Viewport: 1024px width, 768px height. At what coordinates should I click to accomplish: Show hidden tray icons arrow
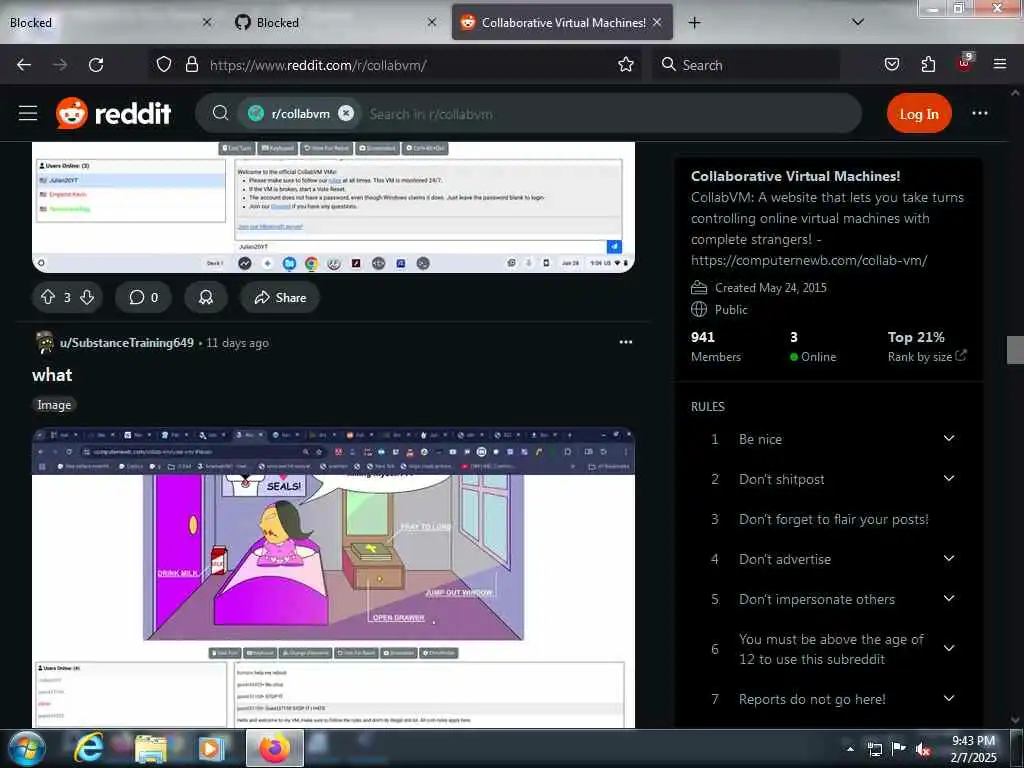pos(850,749)
